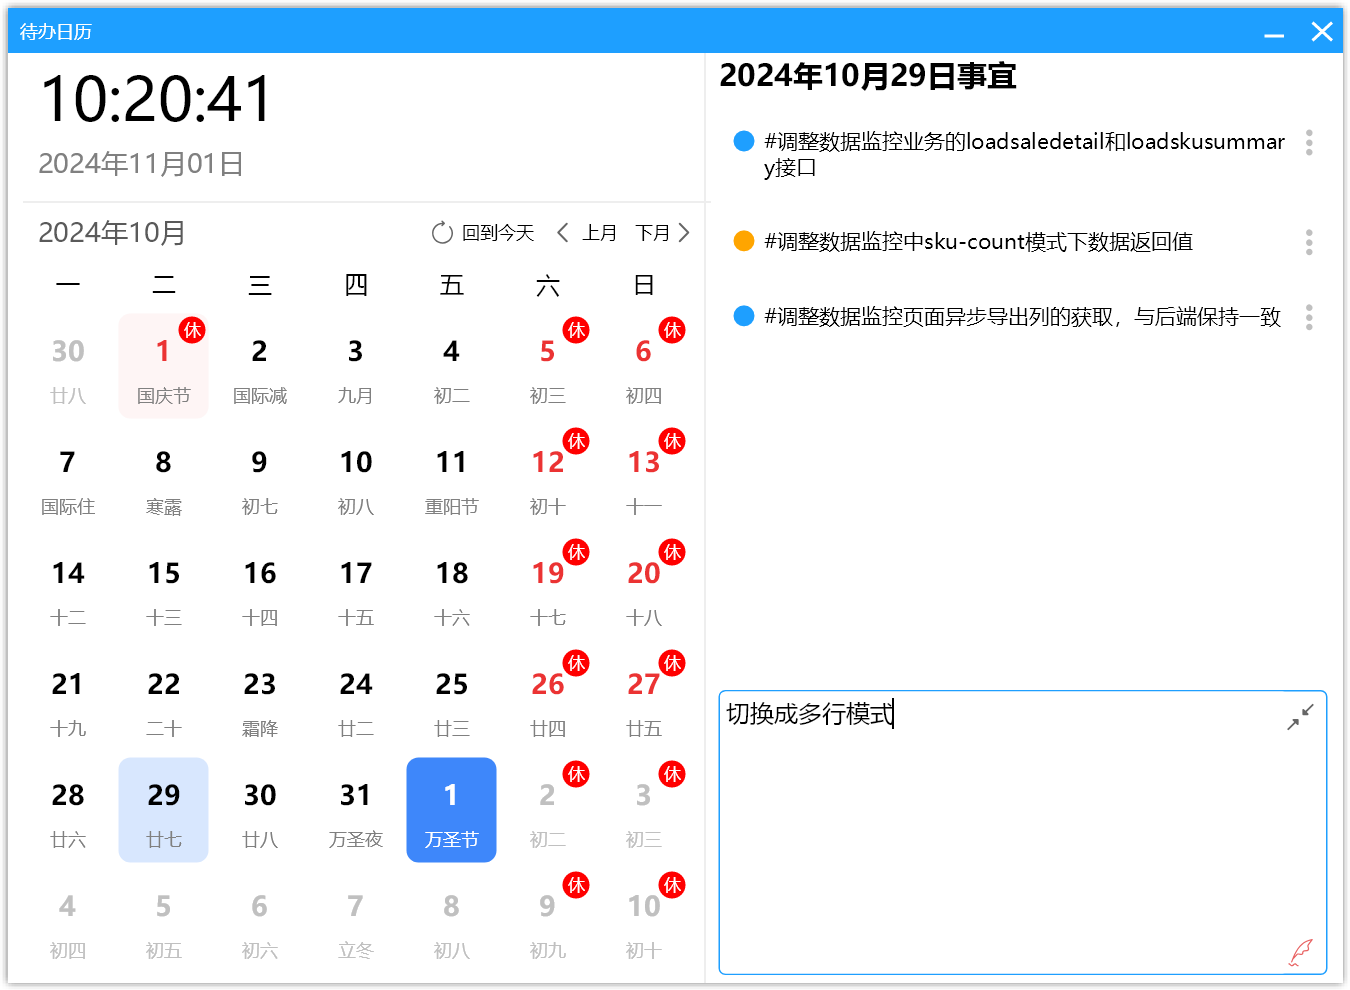The height and width of the screenshot is (990, 1350).
Task: Select October 31 万圣夜
Action: click(x=356, y=810)
